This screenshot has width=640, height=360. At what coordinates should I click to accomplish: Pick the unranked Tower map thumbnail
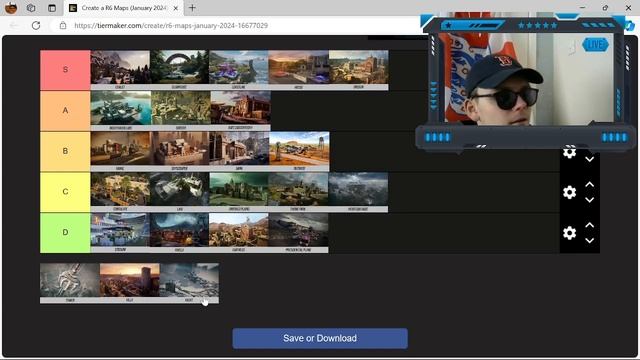pyautogui.click(x=70, y=283)
